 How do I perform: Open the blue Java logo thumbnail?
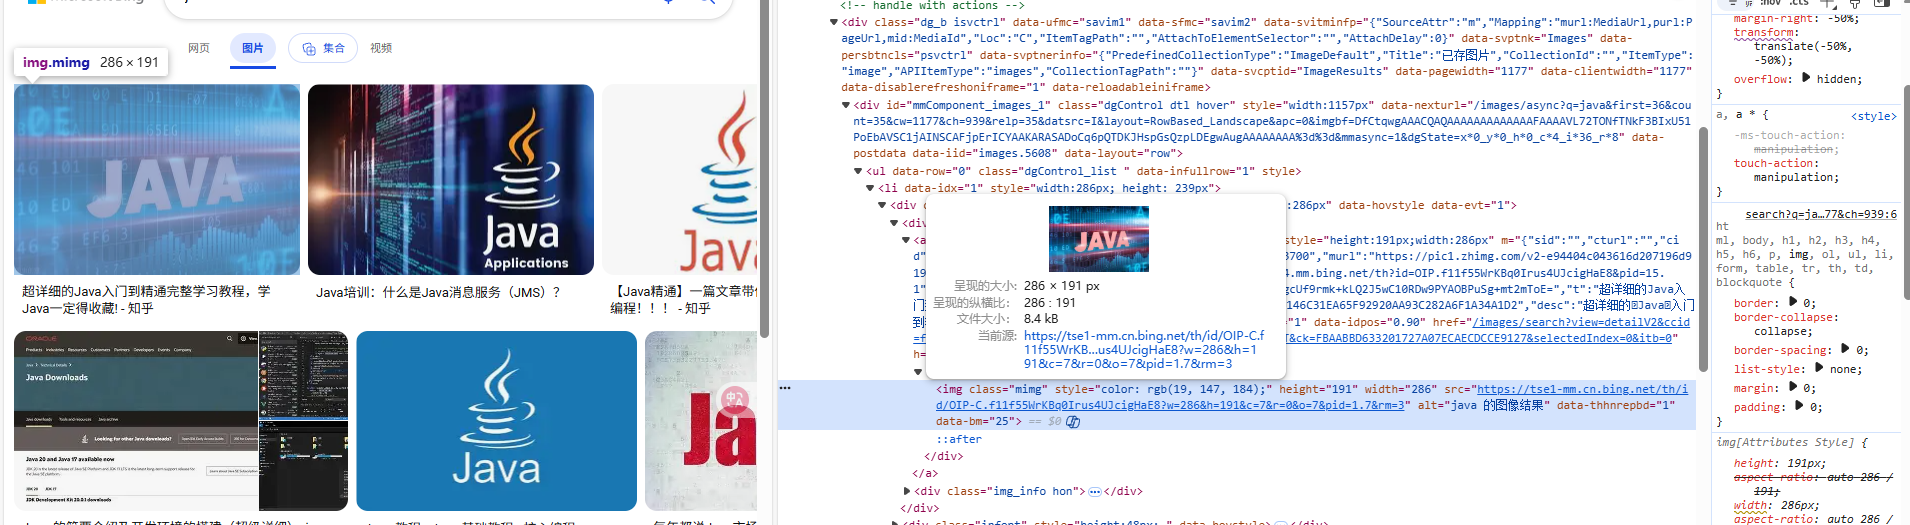click(x=496, y=421)
